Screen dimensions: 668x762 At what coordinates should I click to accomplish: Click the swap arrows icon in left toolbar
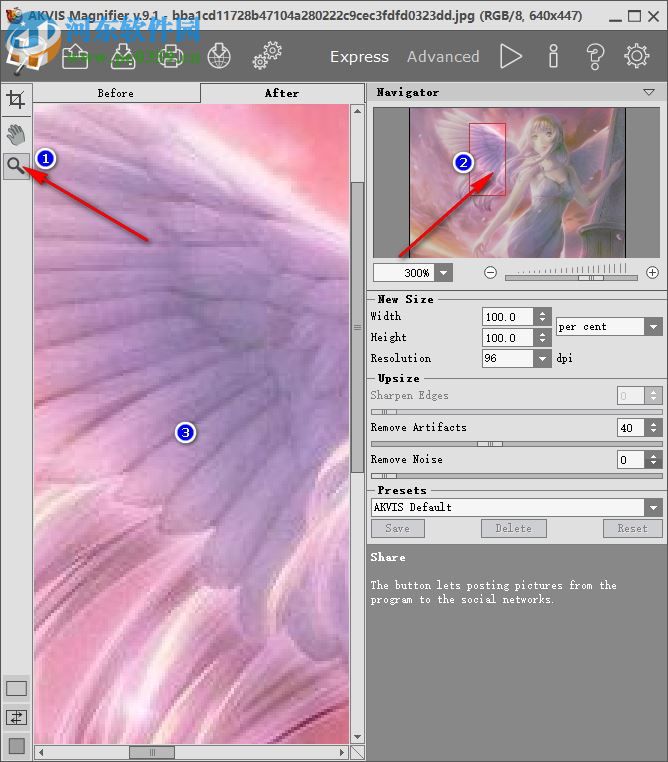click(x=16, y=717)
